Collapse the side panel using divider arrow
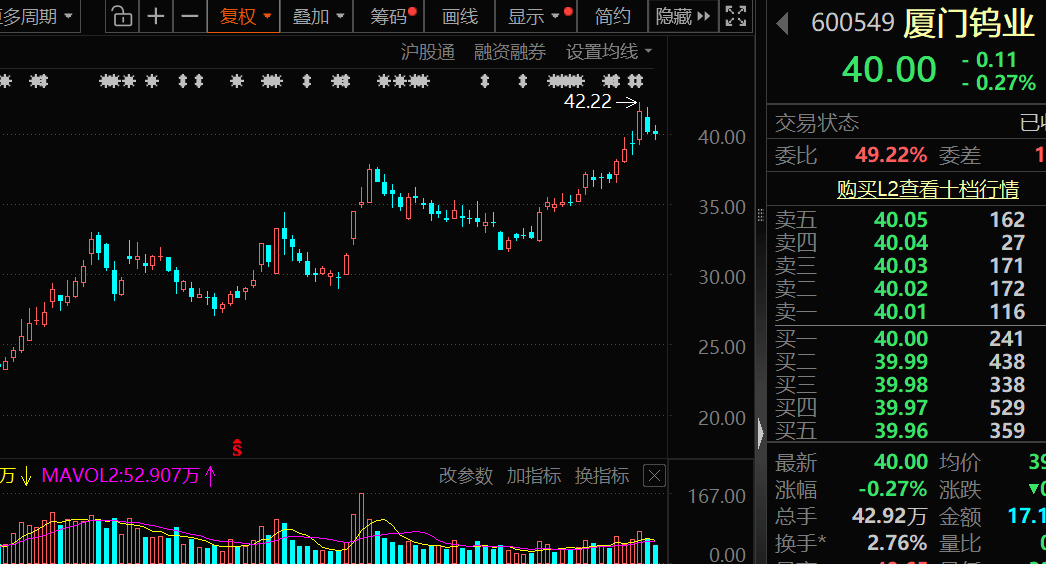 click(x=761, y=433)
